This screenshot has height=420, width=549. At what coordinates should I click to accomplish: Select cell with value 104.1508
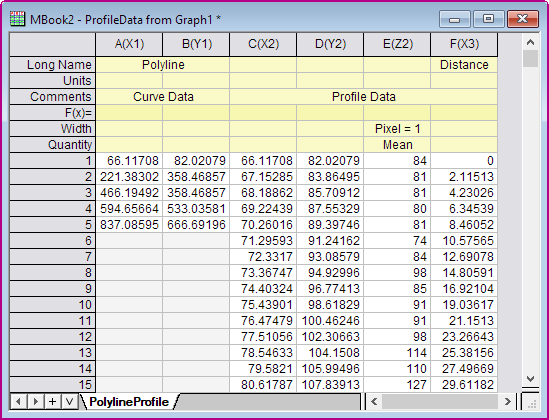330,353
